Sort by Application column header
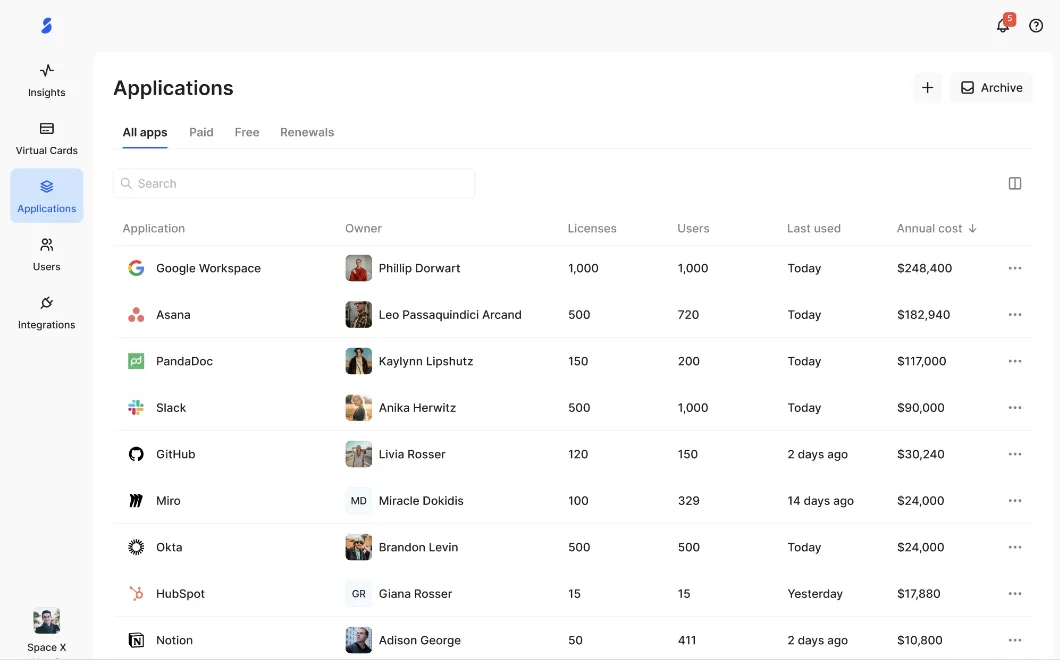 click(x=153, y=229)
